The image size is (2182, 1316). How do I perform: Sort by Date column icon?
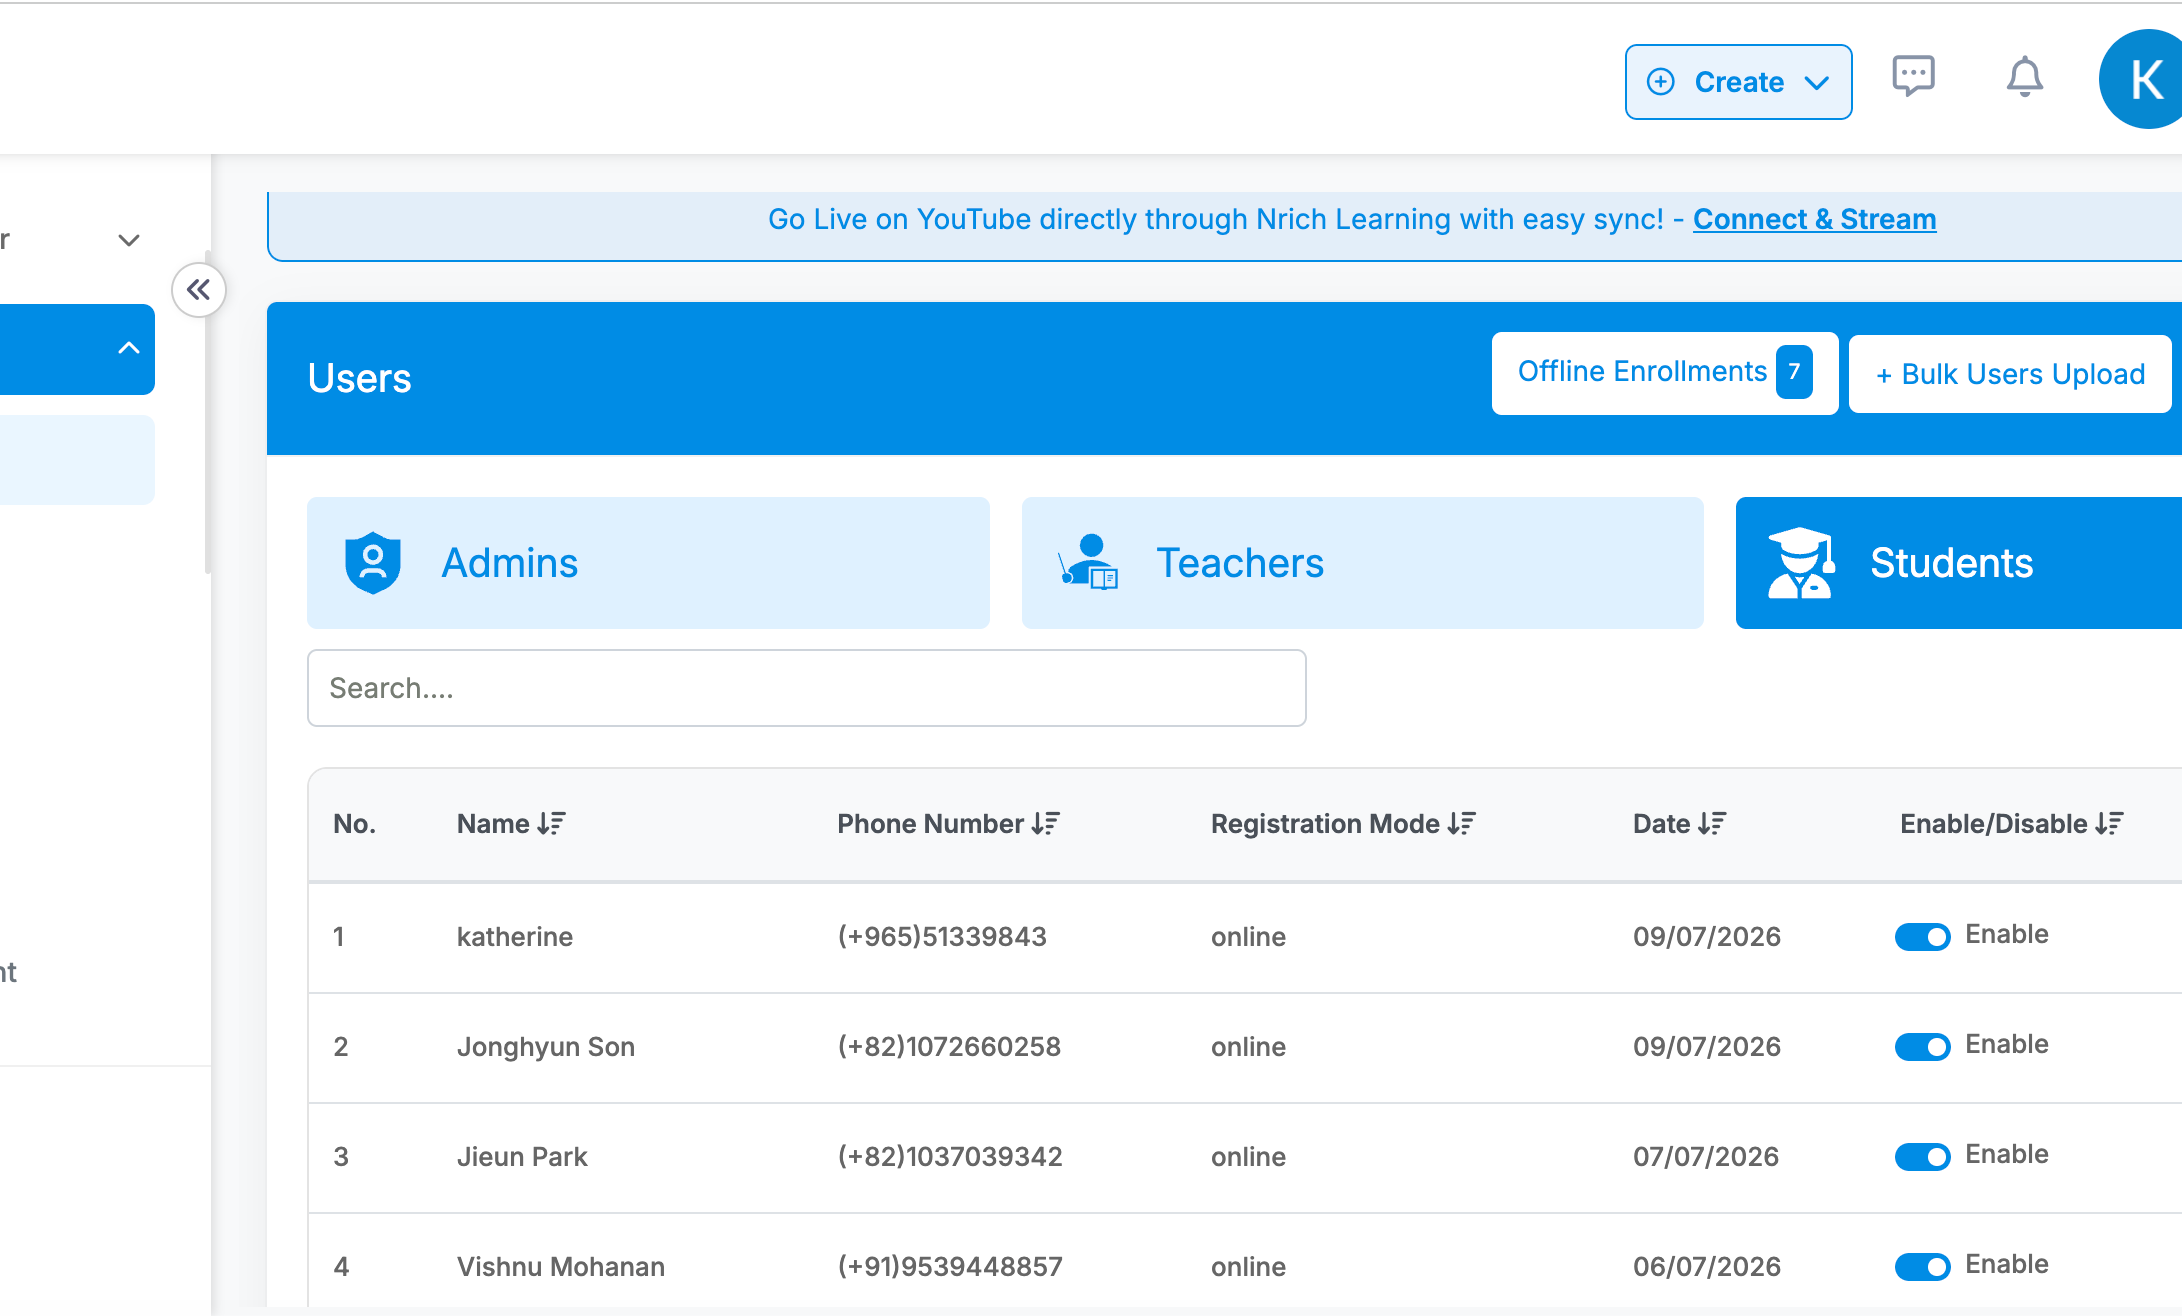pyautogui.click(x=1711, y=823)
